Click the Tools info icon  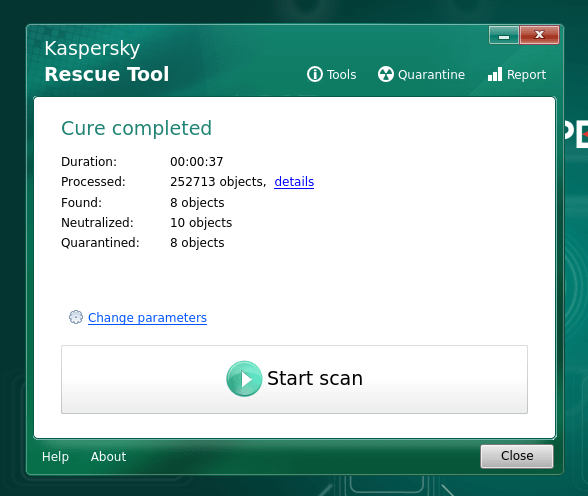coord(315,74)
